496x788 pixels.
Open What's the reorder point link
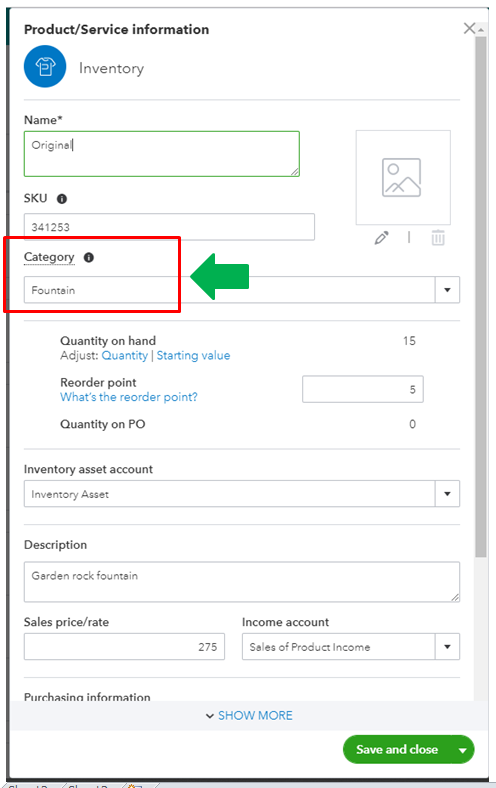(129, 397)
